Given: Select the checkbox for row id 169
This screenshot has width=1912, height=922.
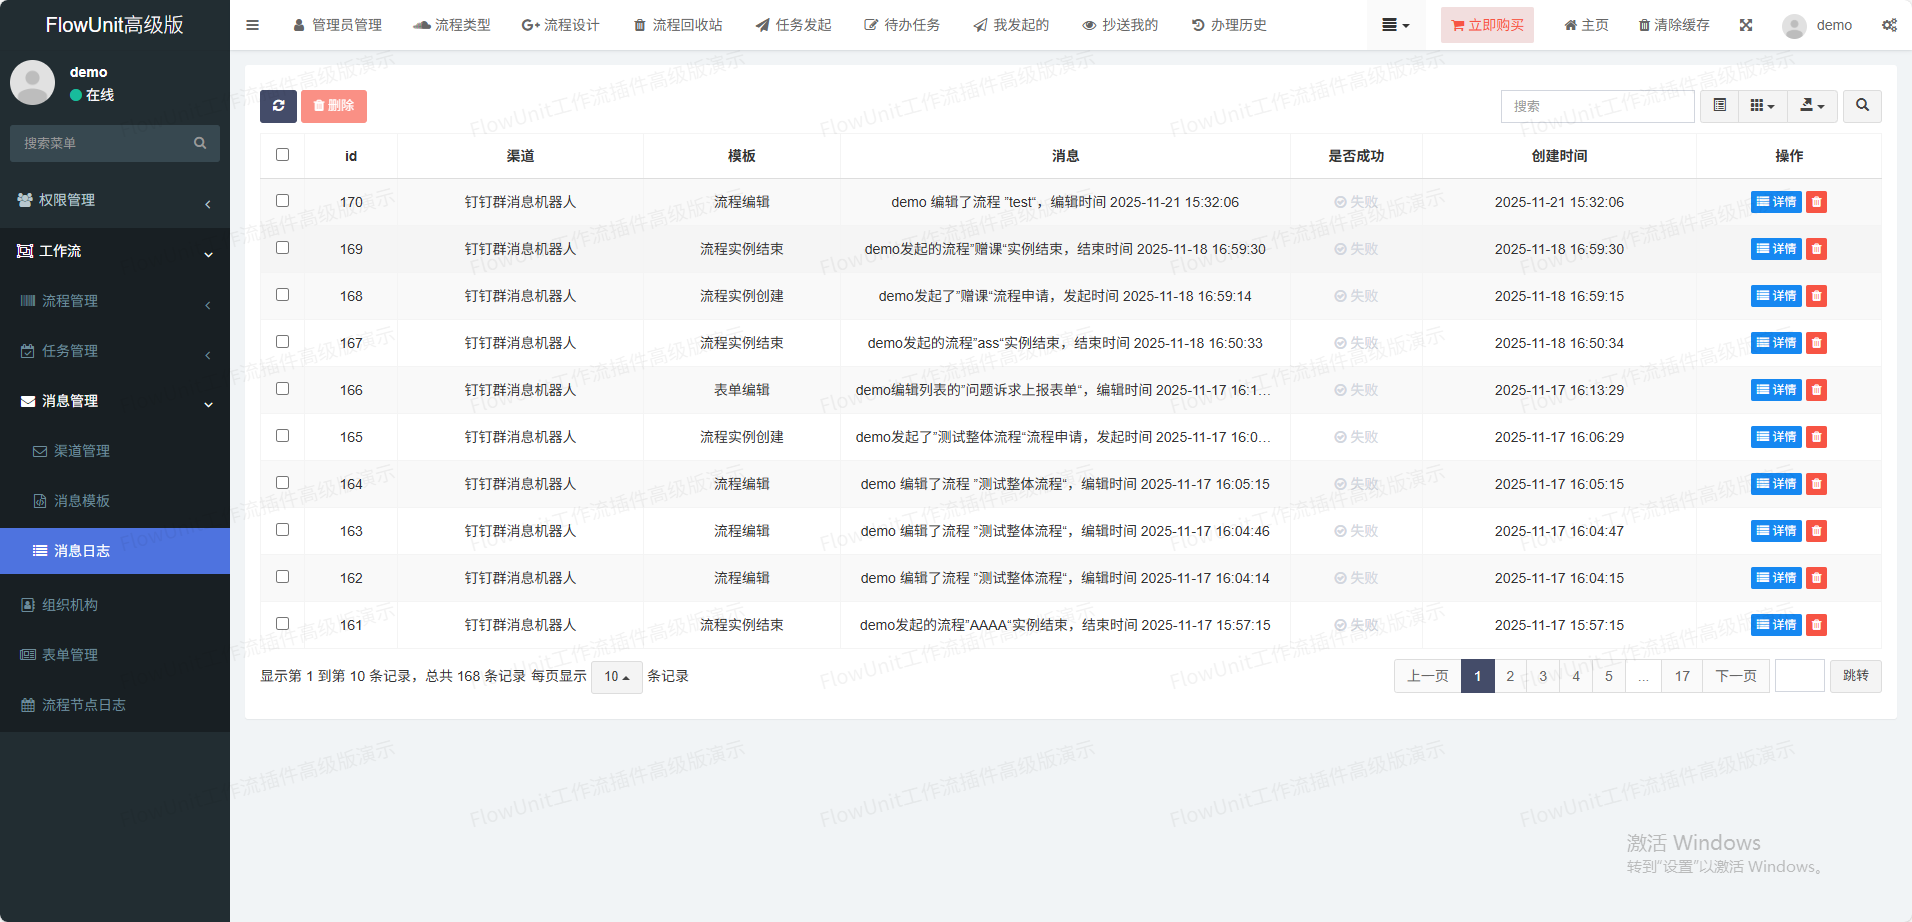Looking at the screenshot, I should click(283, 248).
